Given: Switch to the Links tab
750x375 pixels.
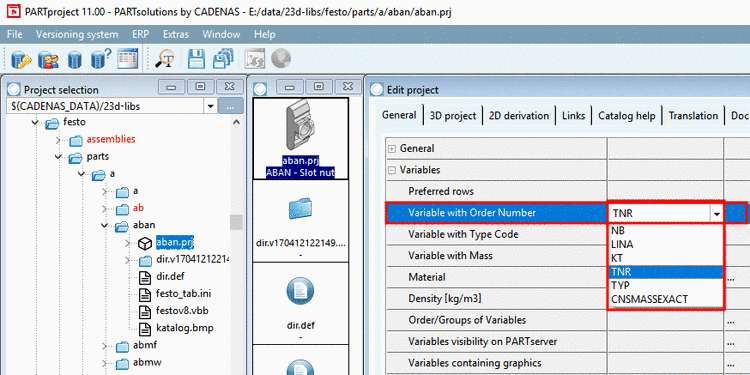Looking at the screenshot, I should pos(574,116).
